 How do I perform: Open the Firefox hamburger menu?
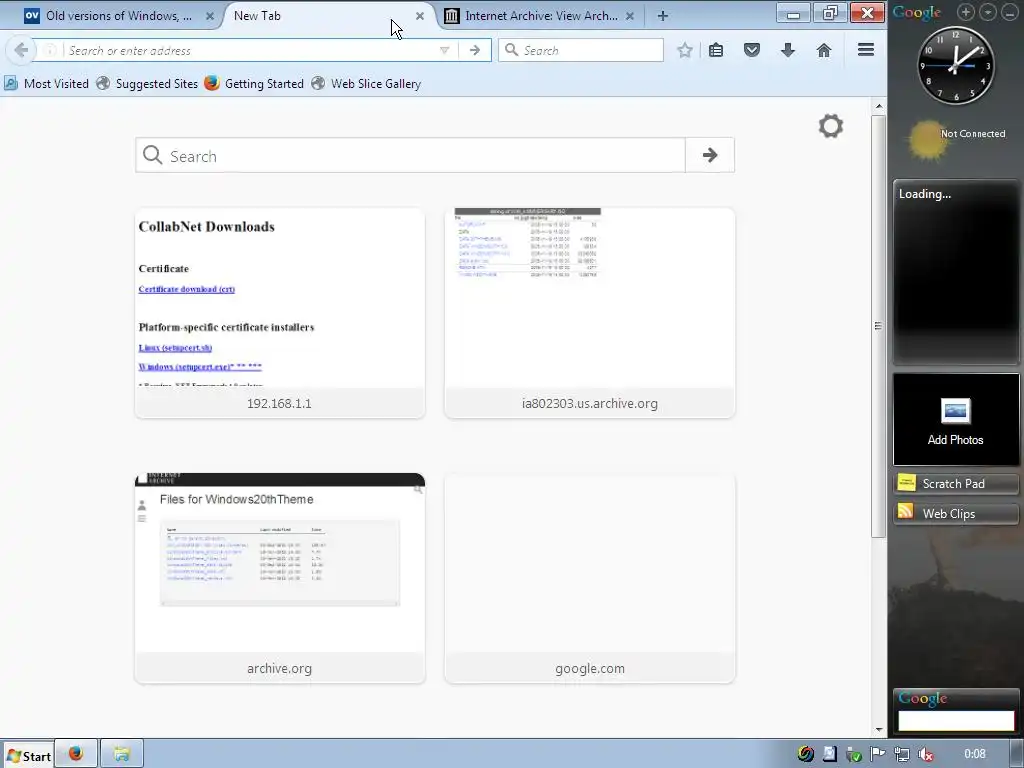[x=865, y=50]
